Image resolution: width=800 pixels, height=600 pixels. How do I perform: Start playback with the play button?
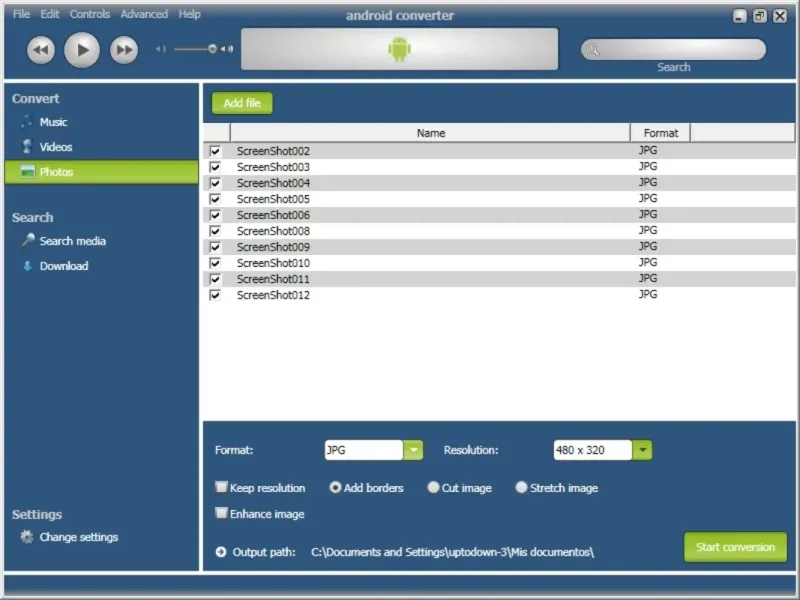coord(82,50)
